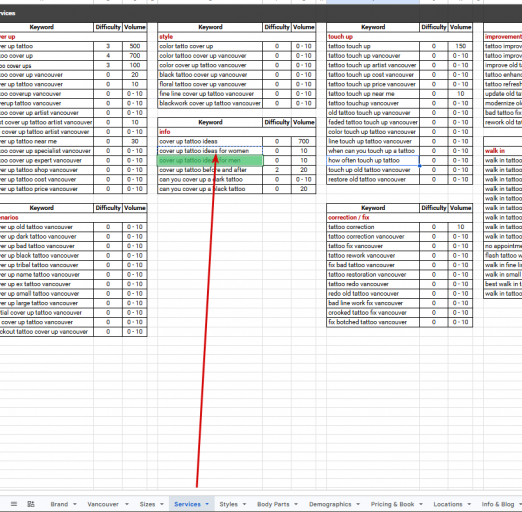This screenshot has height=512, width=522.
Task: Select Difficulty header above the 'touch up' section
Action: coord(434,27)
